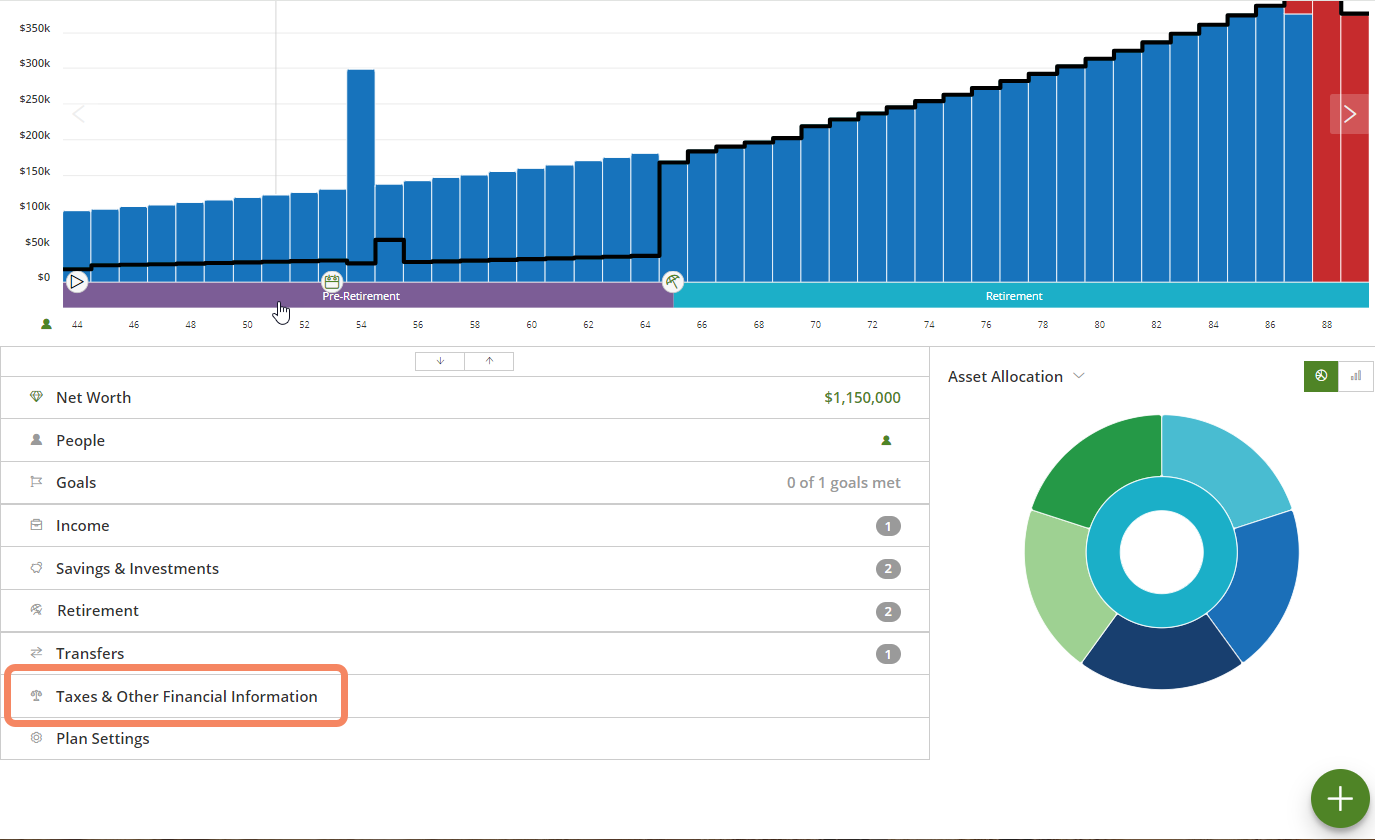Click the calendar event marker at age 54
1375x840 pixels.
pyautogui.click(x=332, y=282)
